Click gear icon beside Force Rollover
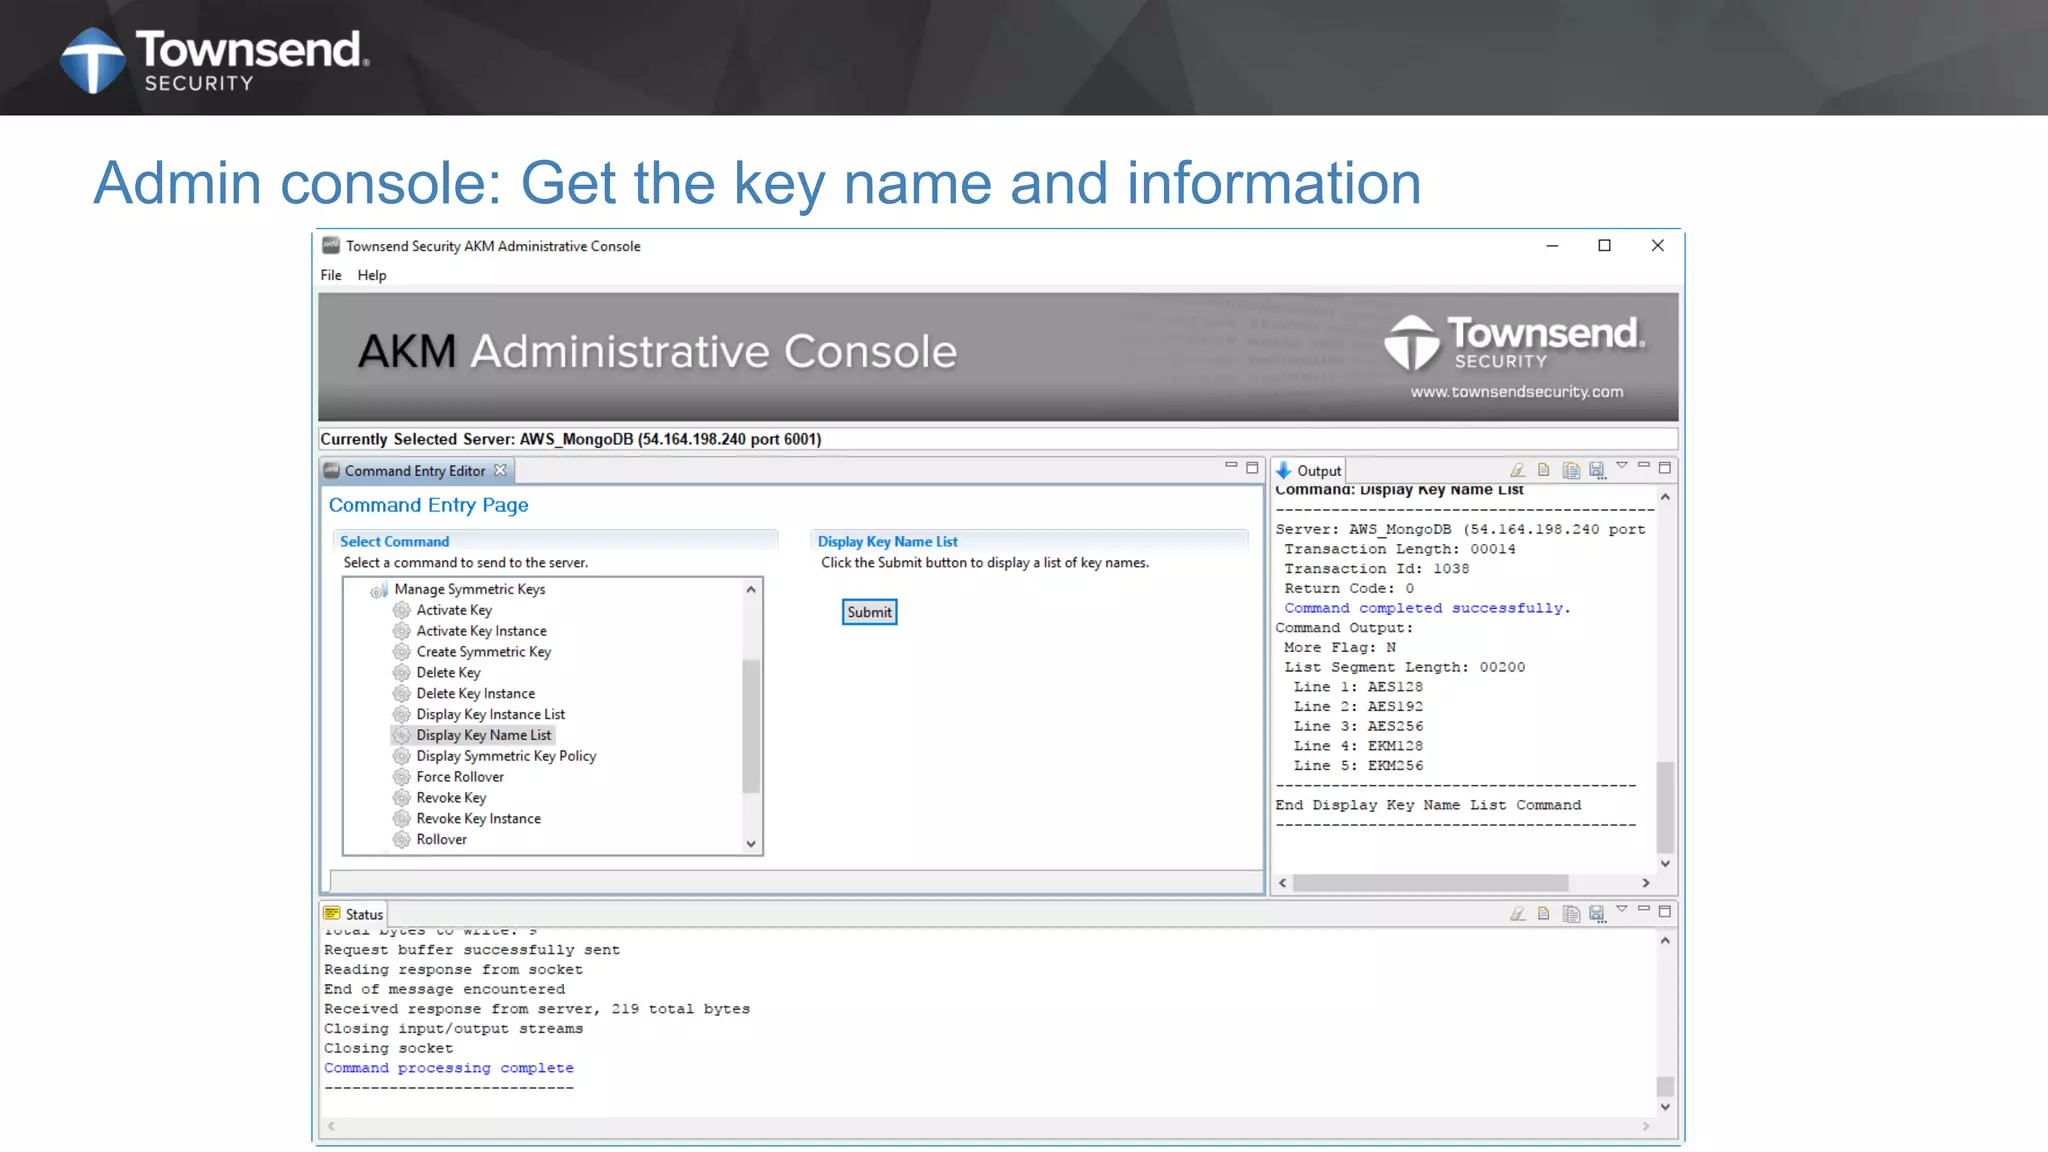 402,777
